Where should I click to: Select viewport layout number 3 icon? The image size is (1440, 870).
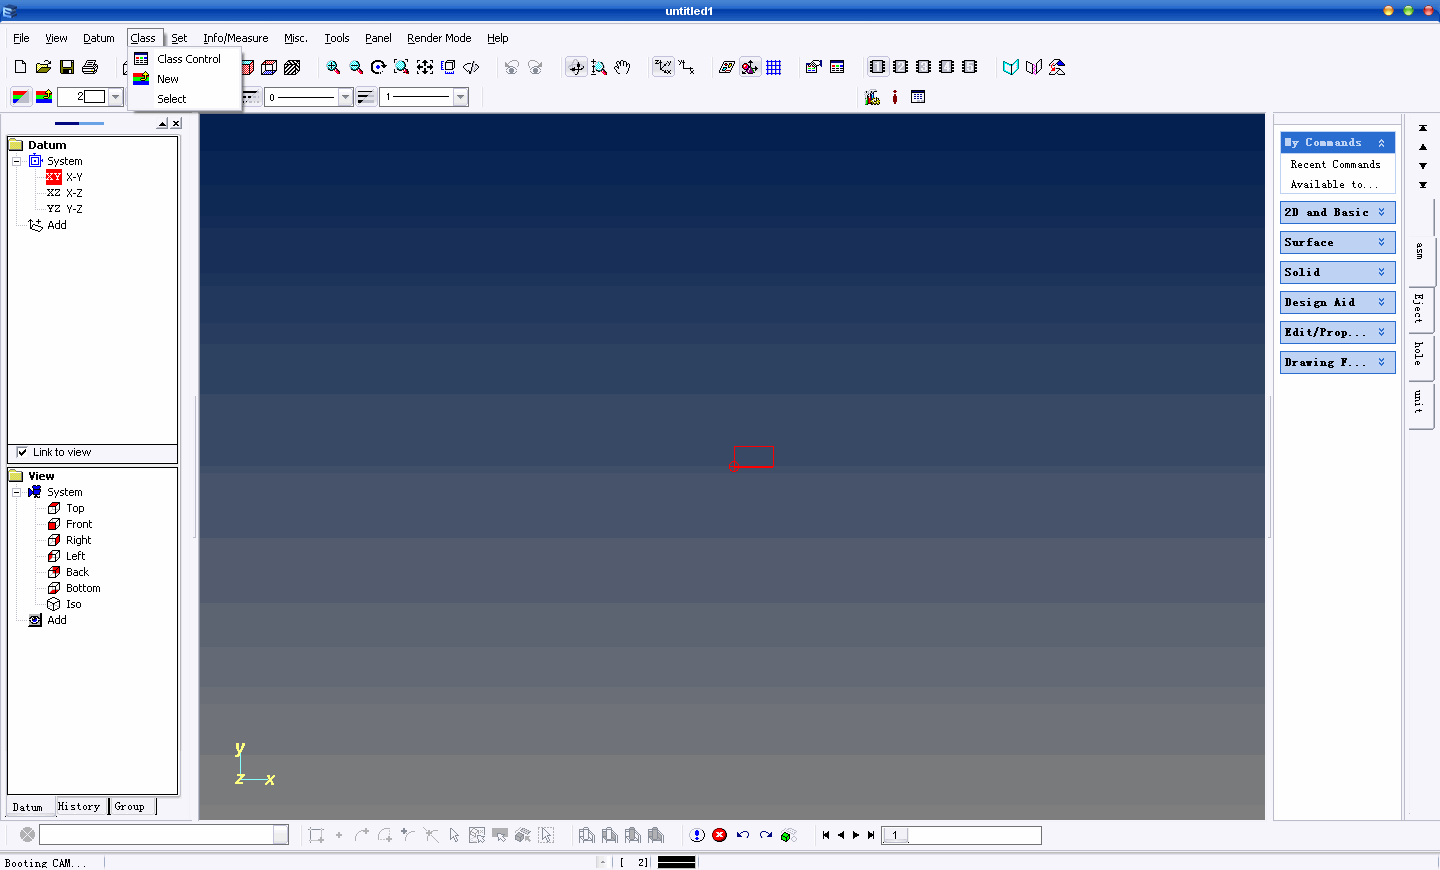[923, 67]
